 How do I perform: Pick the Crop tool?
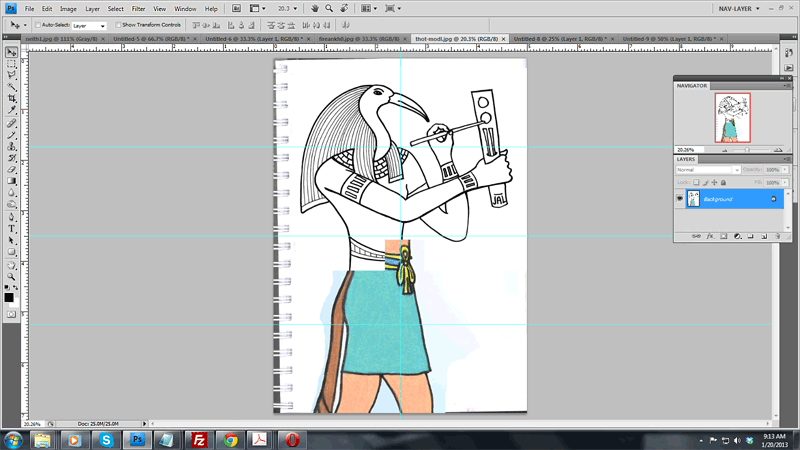[12, 99]
